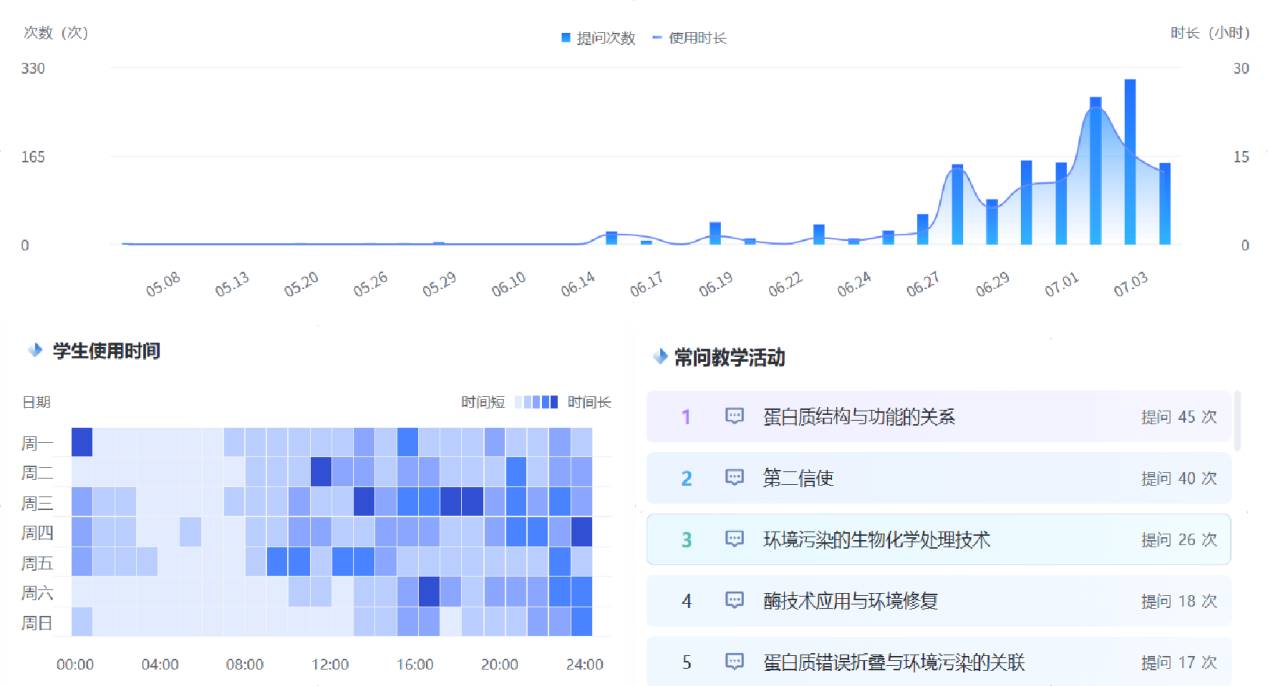Click the 07.01 date axis label
Screen dimensions: 1268x686
pyautogui.click(x=1062, y=285)
